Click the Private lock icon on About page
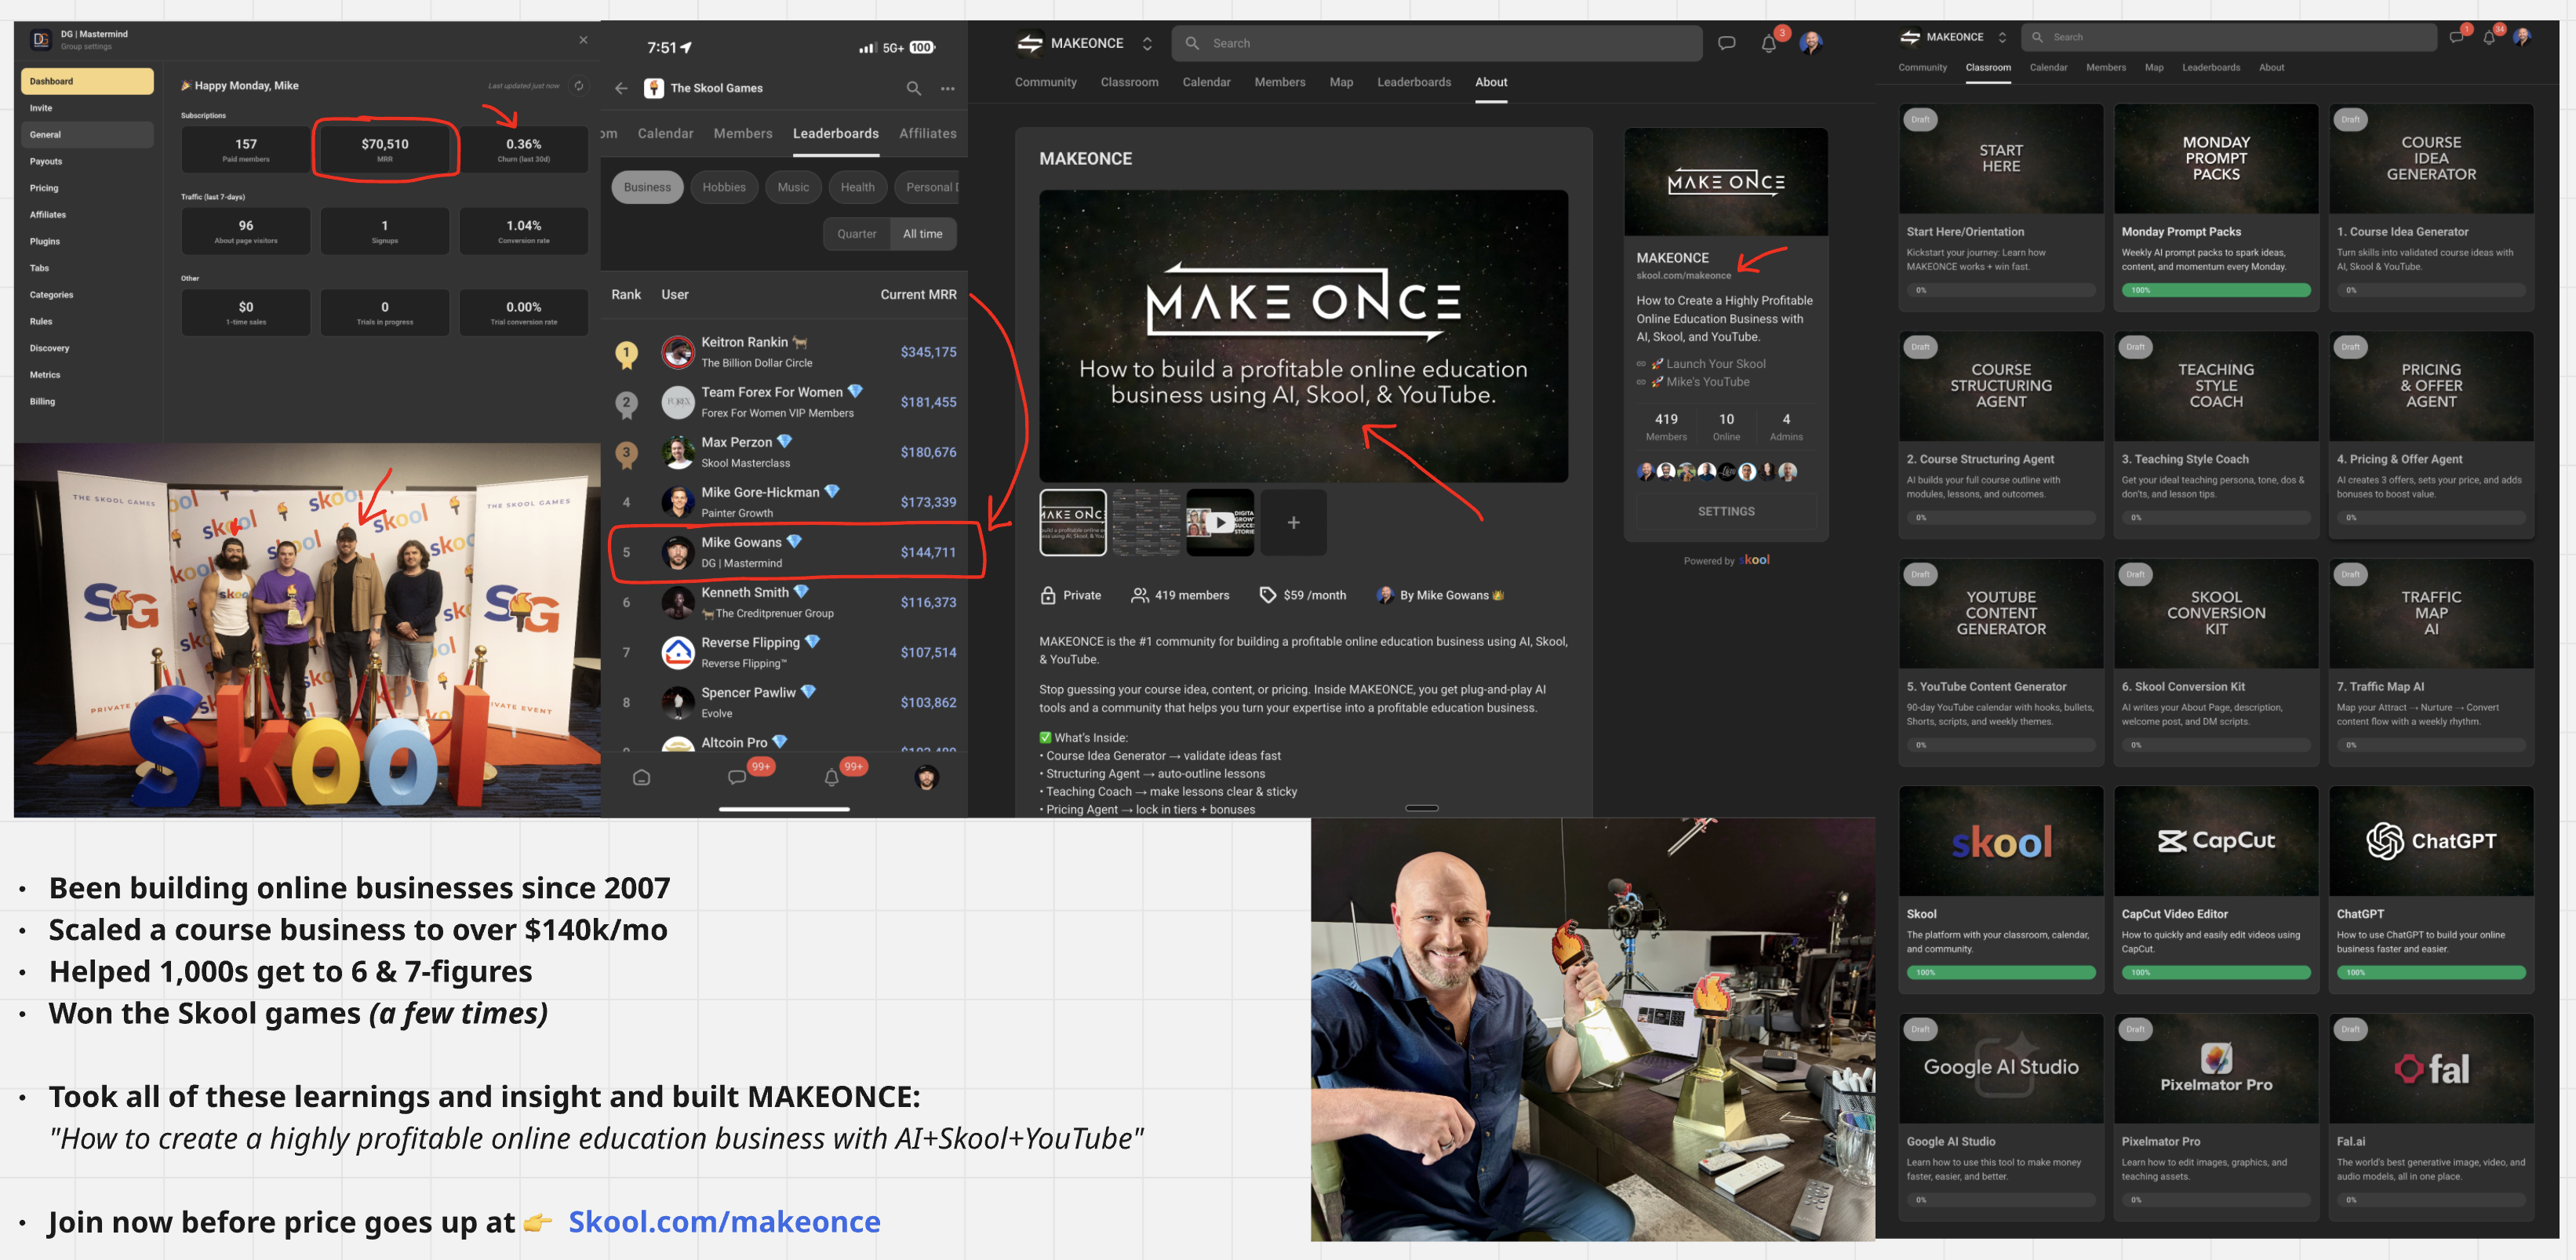Viewport: 2576px width, 1260px height. point(1047,595)
